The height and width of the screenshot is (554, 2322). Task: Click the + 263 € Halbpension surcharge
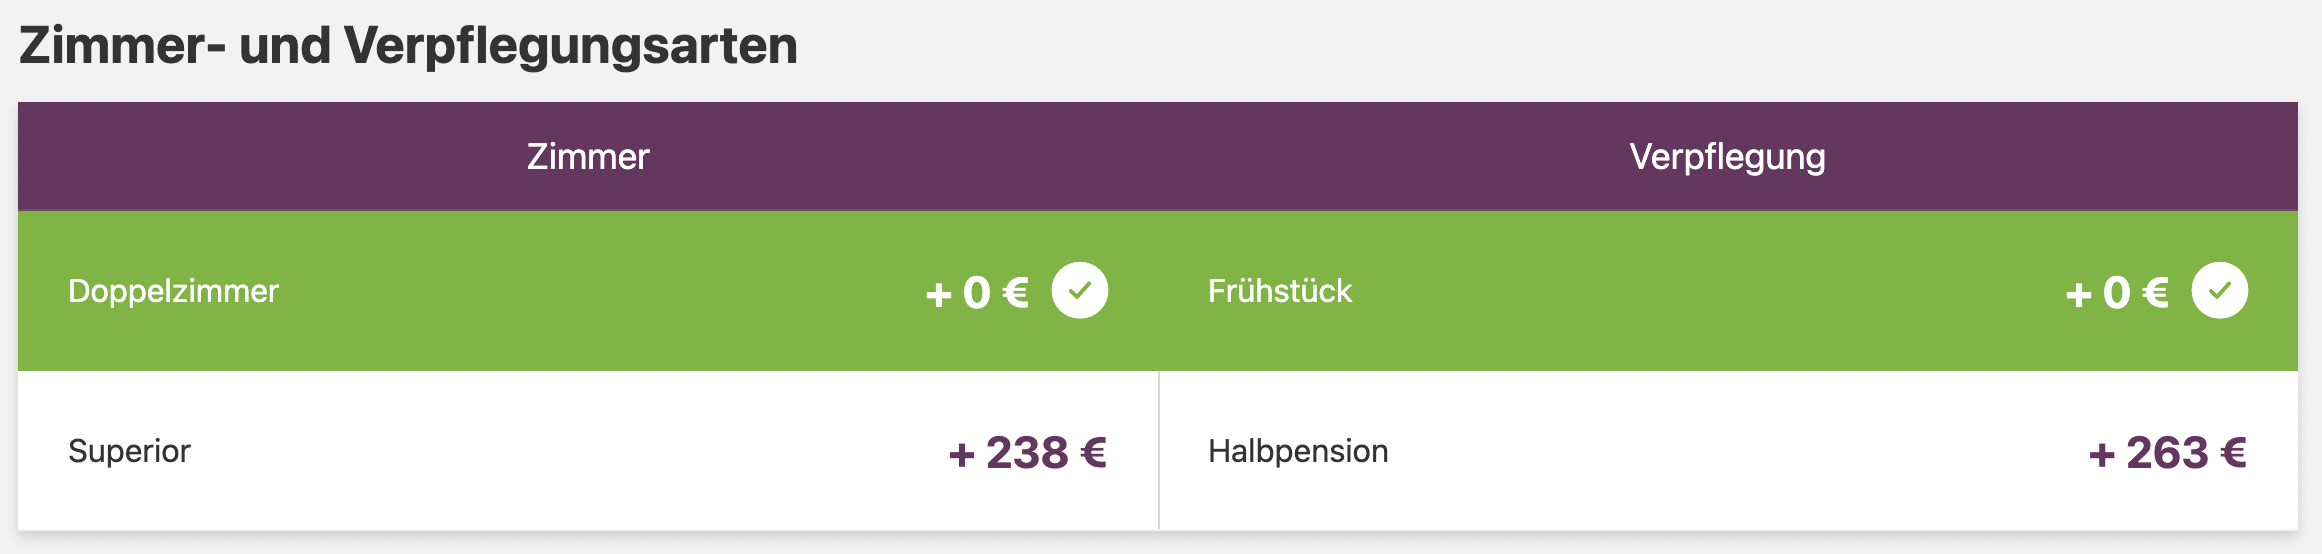coord(2167,453)
